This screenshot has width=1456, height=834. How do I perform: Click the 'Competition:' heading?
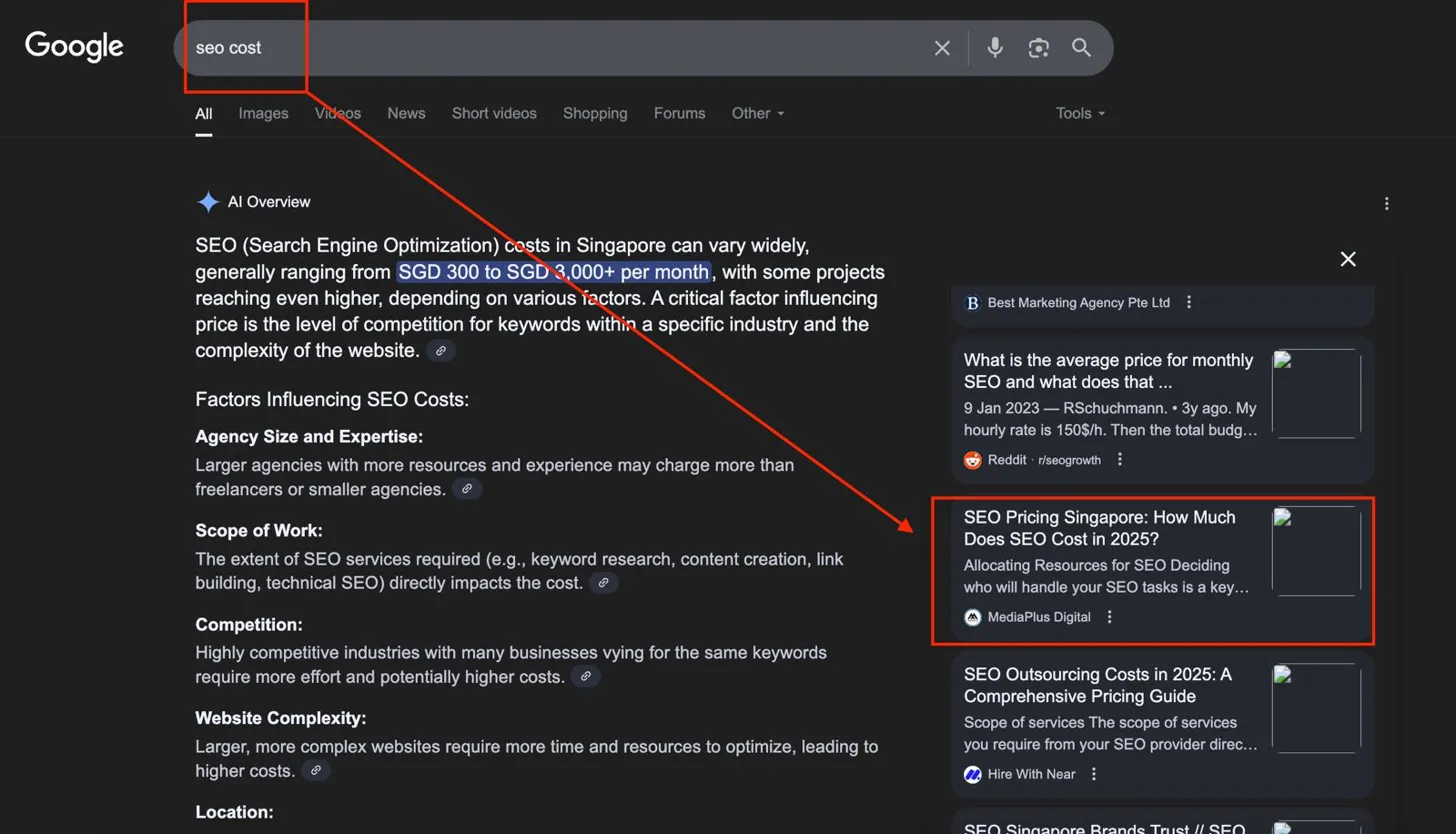tap(249, 625)
